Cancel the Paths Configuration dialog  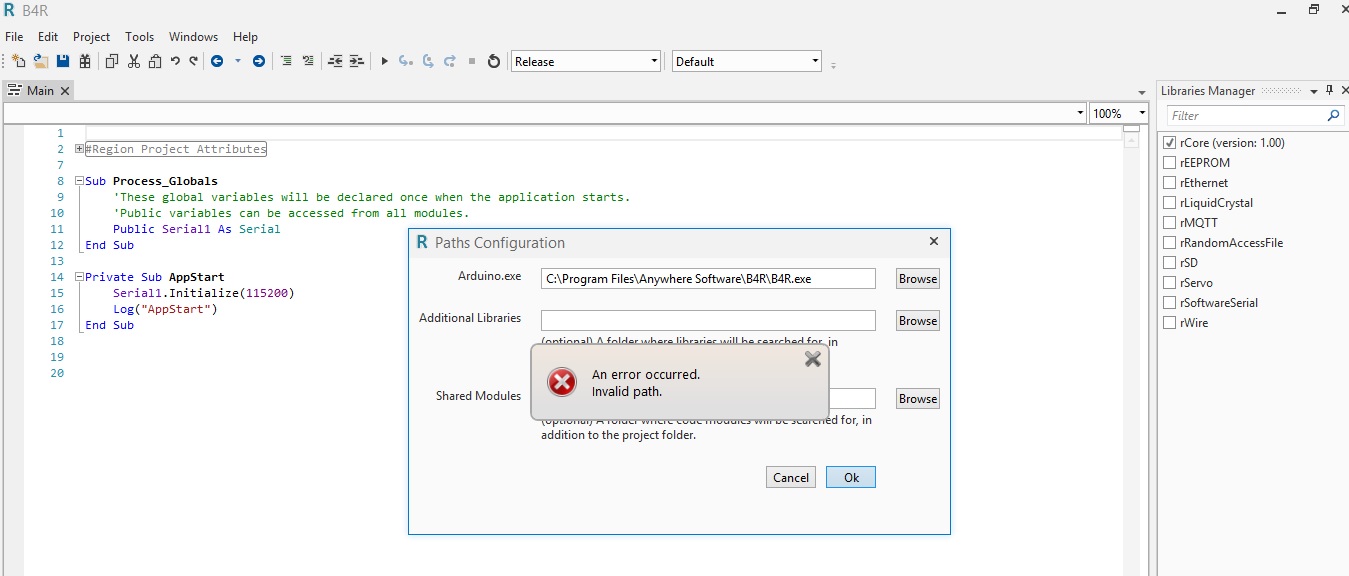click(x=791, y=478)
